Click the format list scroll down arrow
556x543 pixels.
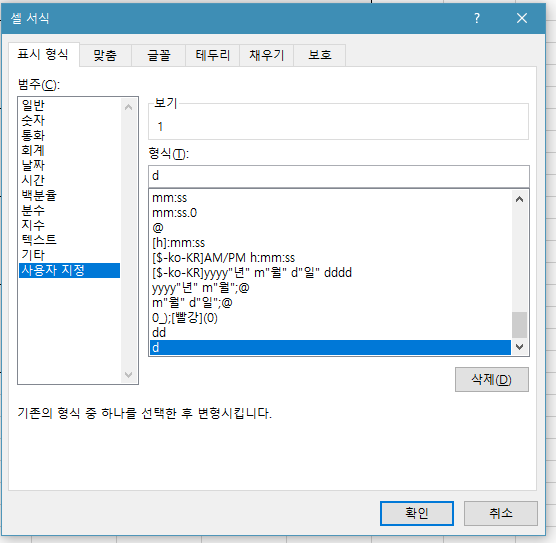coord(519,347)
